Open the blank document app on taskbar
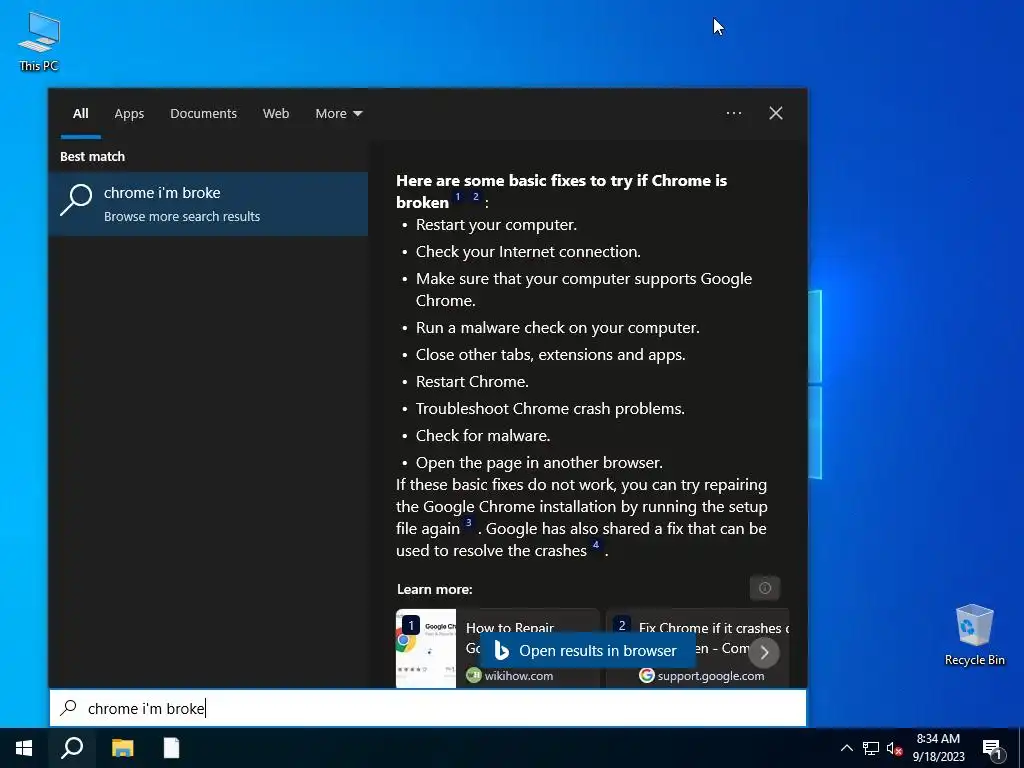Image resolution: width=1024 pixels, height=768 pixels. (x=171, y=748)
